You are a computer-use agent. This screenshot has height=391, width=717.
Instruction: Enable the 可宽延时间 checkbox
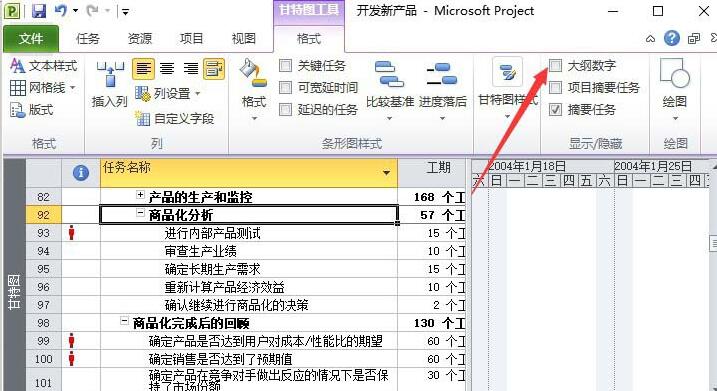[285, 87]
